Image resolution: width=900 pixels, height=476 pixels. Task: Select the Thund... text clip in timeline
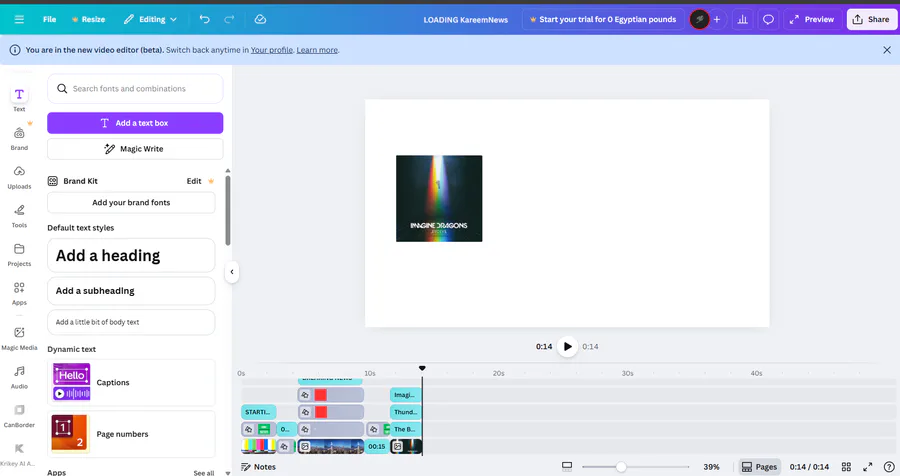405,412
